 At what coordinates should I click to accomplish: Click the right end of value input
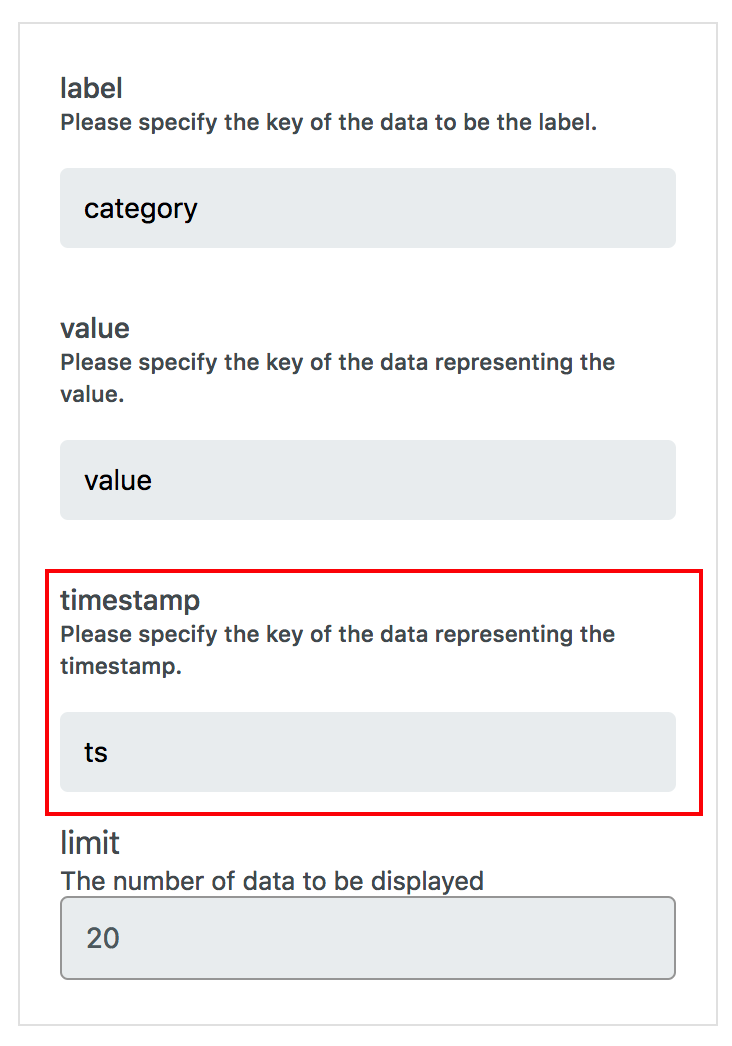pos(661,480)
